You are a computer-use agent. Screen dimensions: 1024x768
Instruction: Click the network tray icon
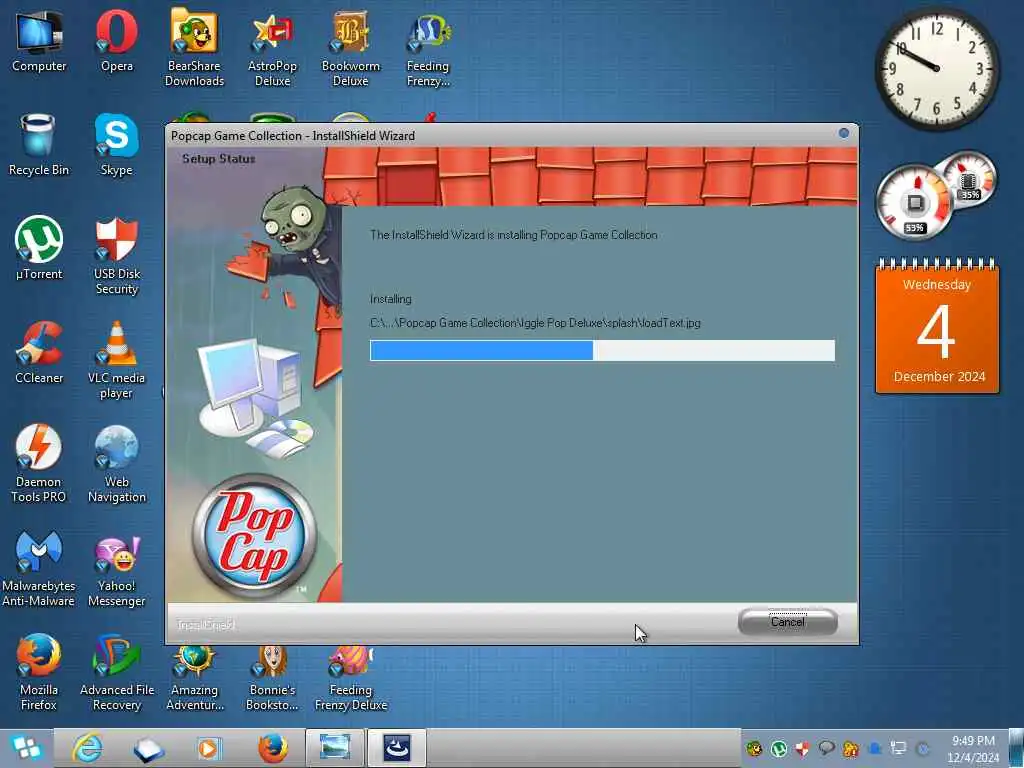coord(899,749)
